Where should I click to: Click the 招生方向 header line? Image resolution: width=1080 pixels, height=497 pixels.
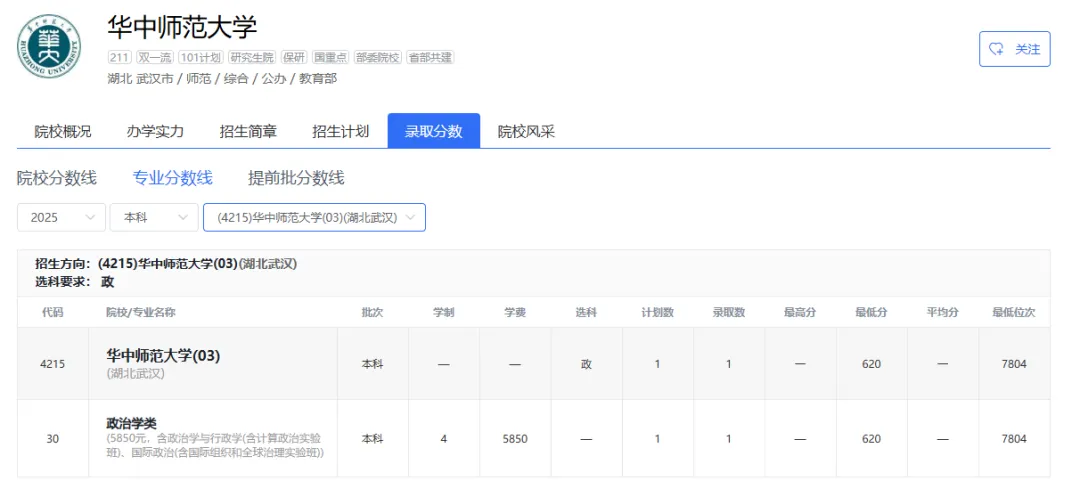click(166, 264)
